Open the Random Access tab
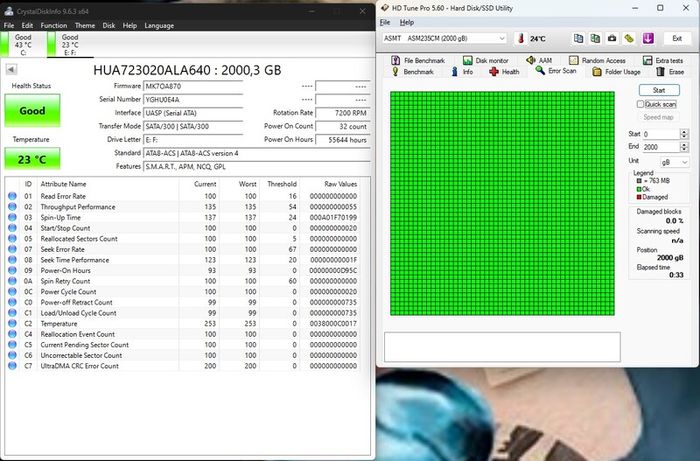The width and height of the screenshot is (700, 461). coord(597,60)
